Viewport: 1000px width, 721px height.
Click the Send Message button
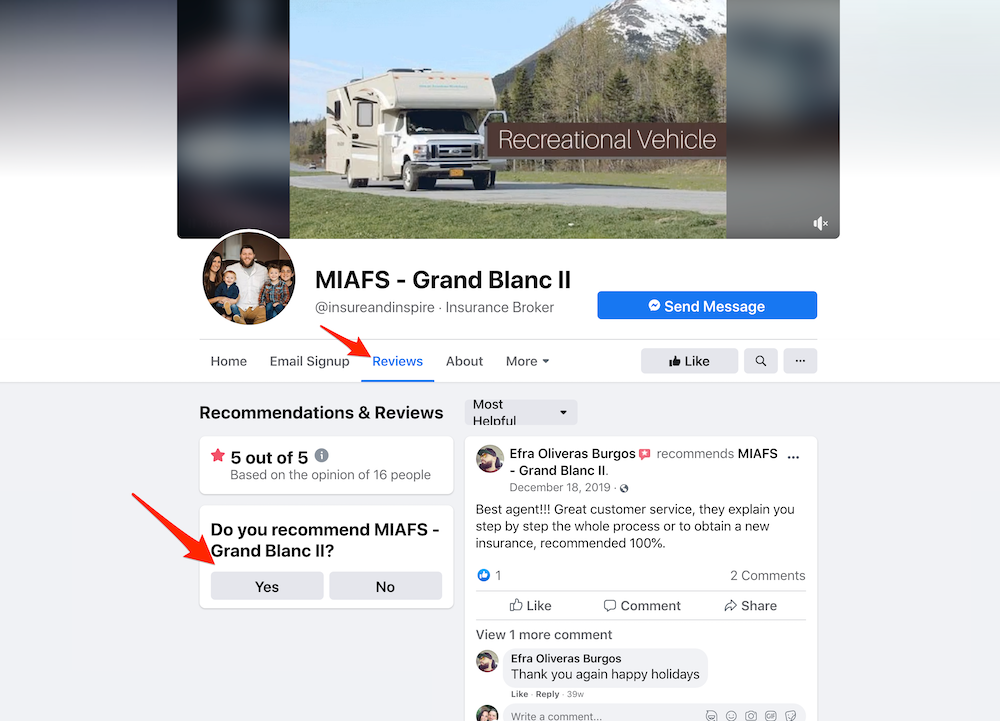click(x=707, y=305)
